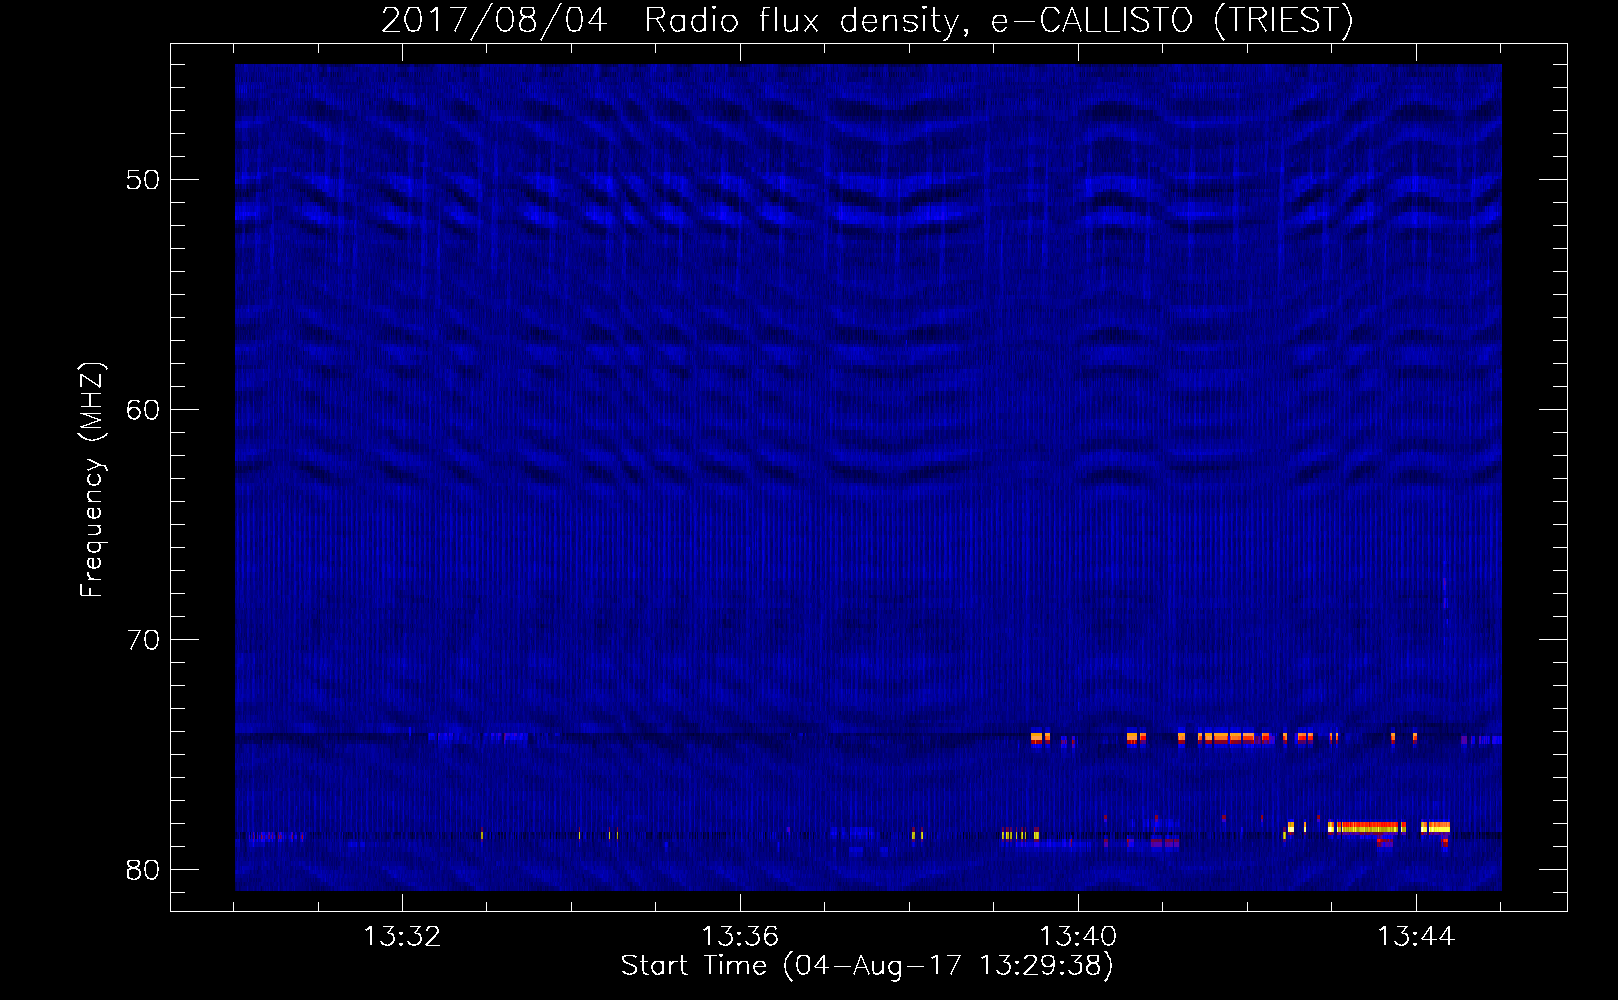Click the 'Frequency (MHZ)' axis label

92,480
